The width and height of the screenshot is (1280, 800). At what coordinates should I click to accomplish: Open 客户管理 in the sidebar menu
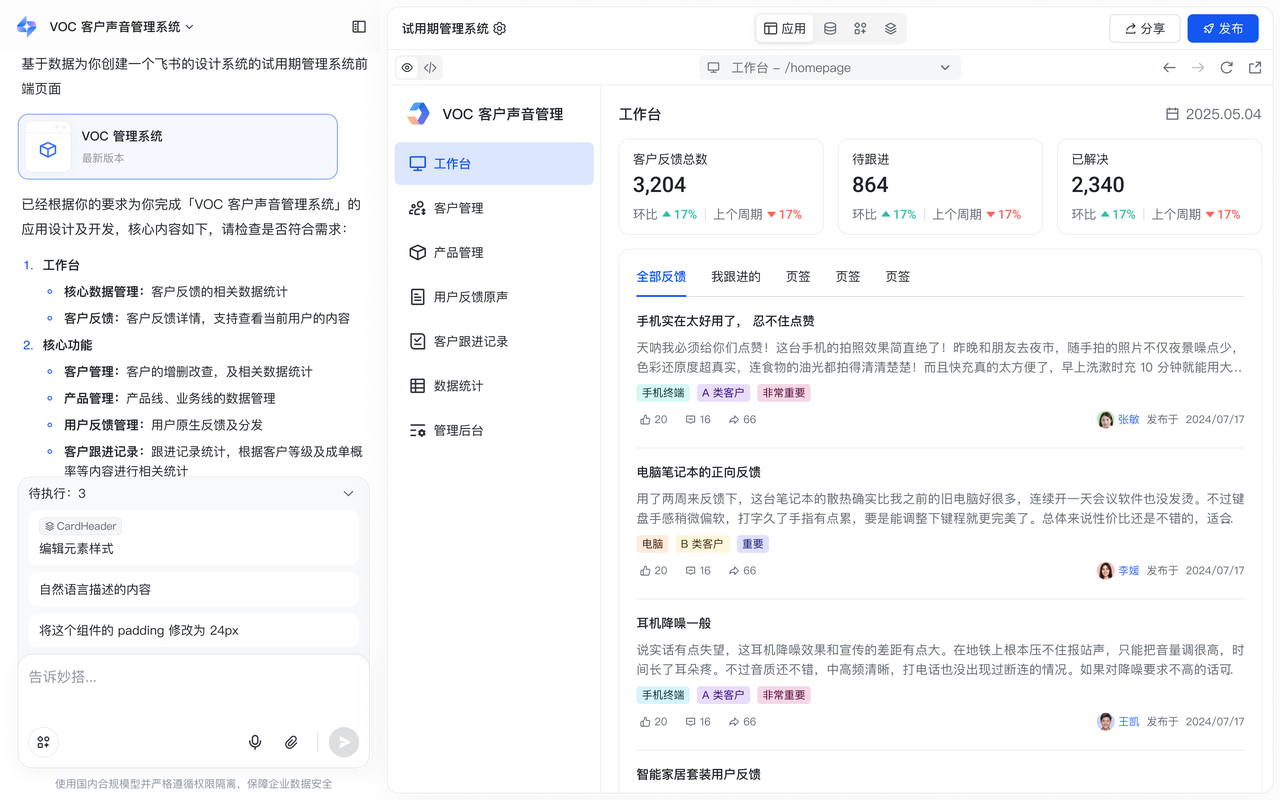[458, 208]
